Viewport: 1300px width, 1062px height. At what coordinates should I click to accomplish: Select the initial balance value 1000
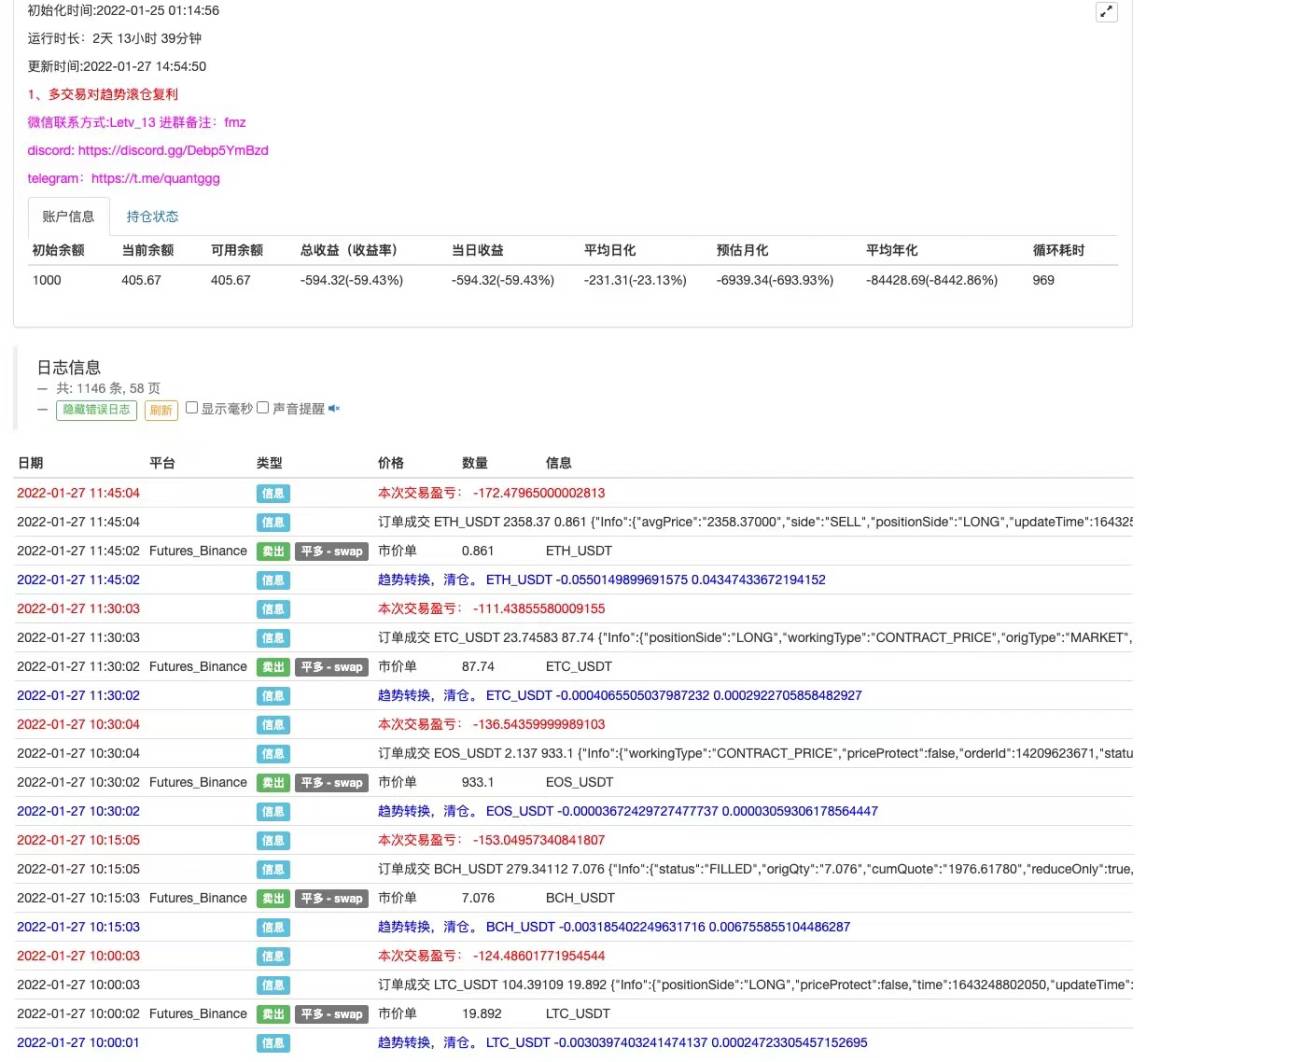47,280
